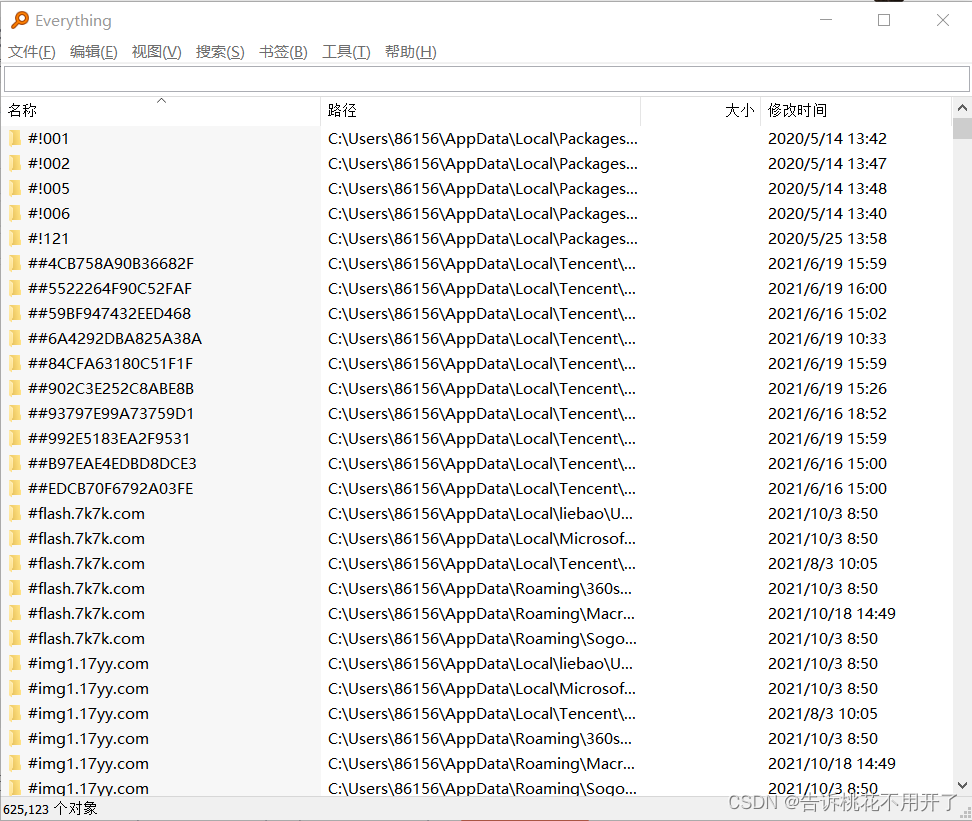
Task: Click folder icon of ##93797E99A73759D1
Action: pos(15,414)
